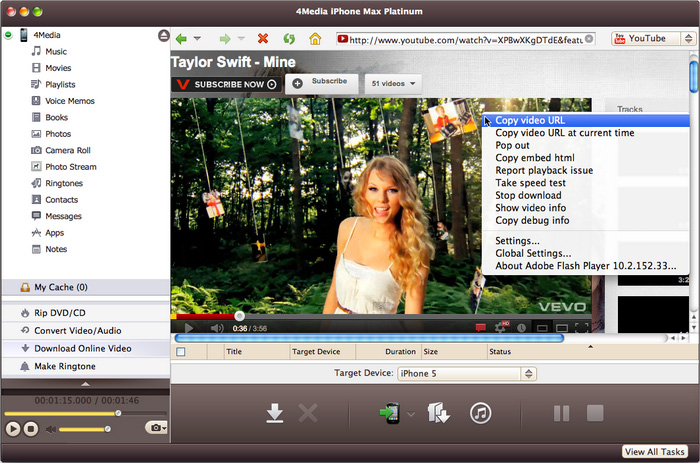Open Download Online Video in the sidebar
The height and width of the screenshot is (463, 700).
pos(82,348)
